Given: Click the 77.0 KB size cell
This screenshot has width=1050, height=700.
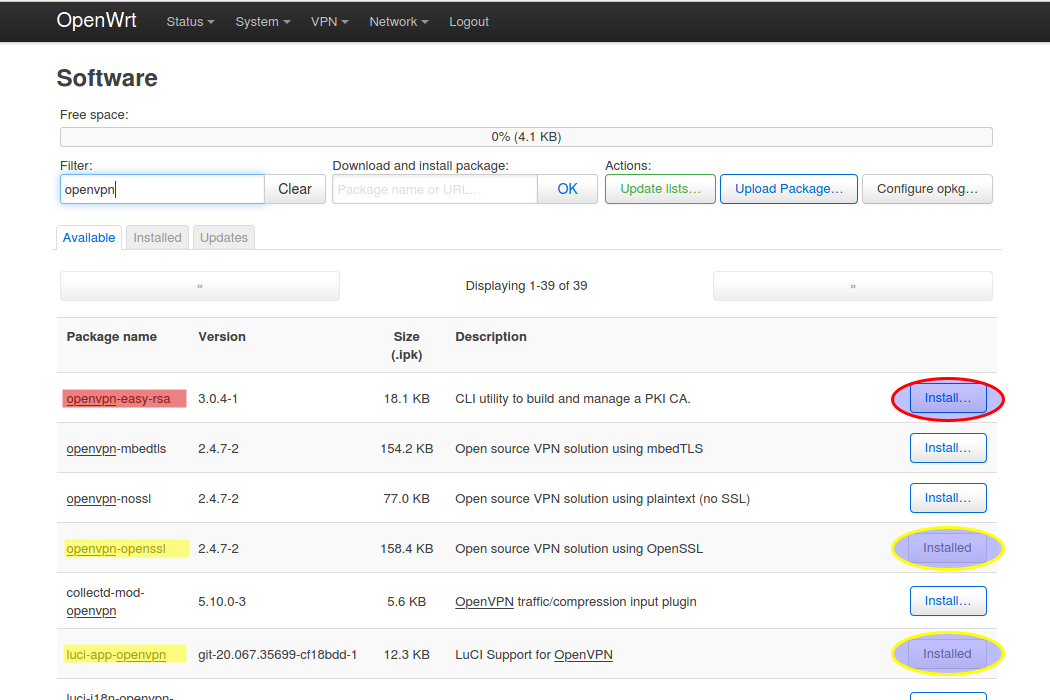Looking at the screenshot, I should pos(406,499).
